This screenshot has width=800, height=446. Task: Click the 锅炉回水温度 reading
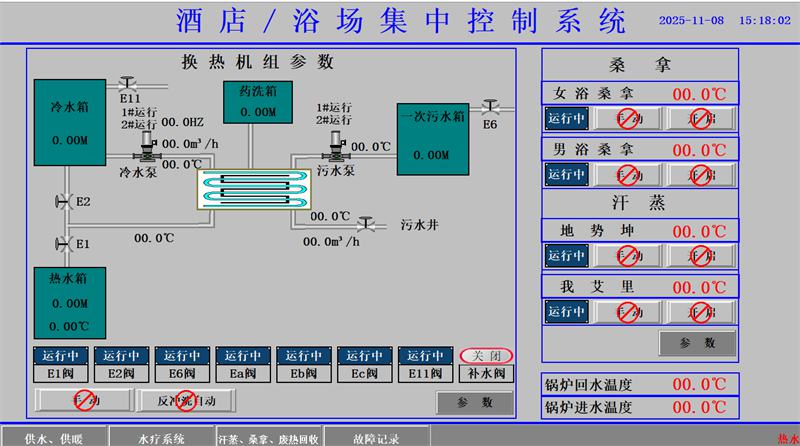click(x=697, y=385)
